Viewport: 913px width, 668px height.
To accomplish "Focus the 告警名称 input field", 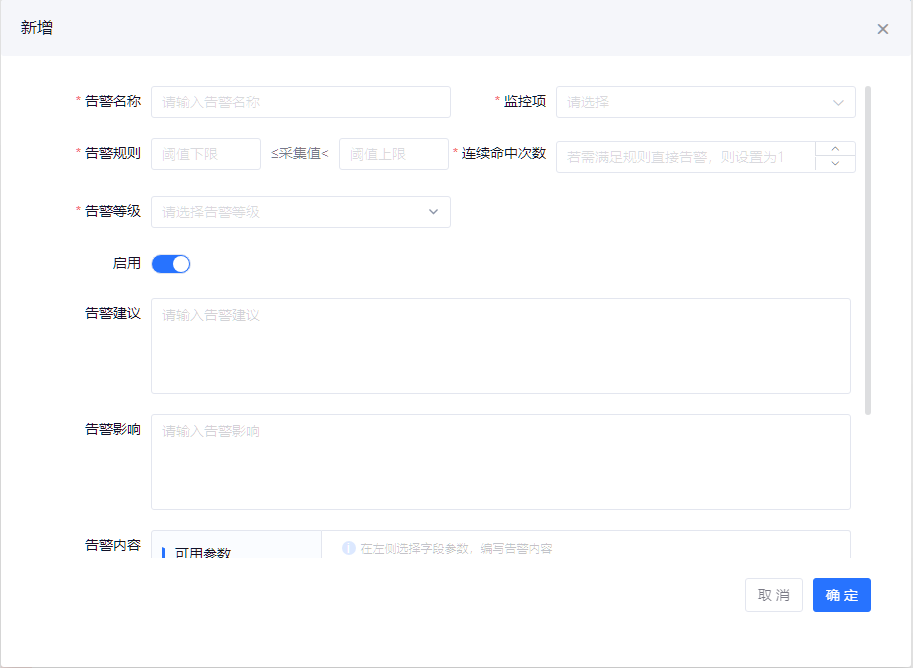I will [x=300, y=102].
